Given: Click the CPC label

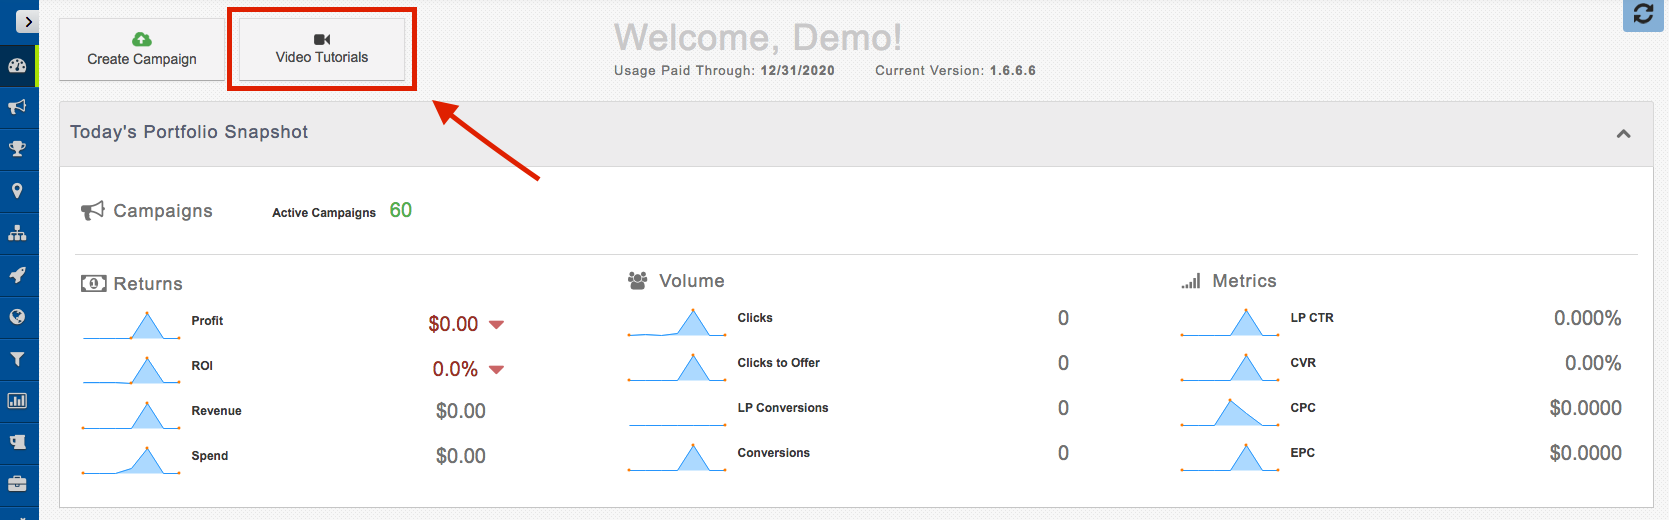Looking at the screenshot, I should tap(1303, 408).
